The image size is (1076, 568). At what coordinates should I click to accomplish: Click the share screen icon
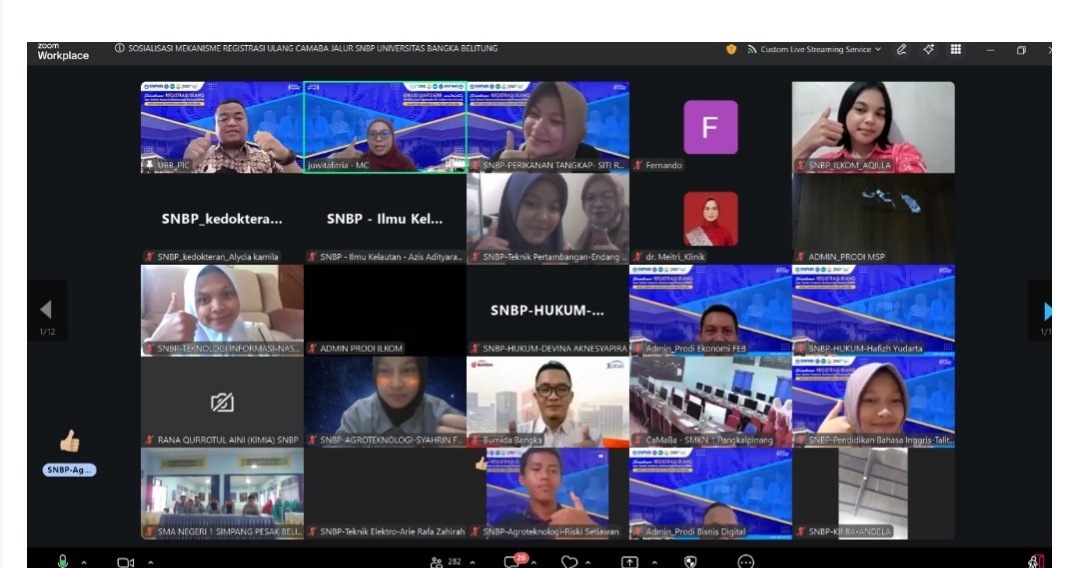629,562
